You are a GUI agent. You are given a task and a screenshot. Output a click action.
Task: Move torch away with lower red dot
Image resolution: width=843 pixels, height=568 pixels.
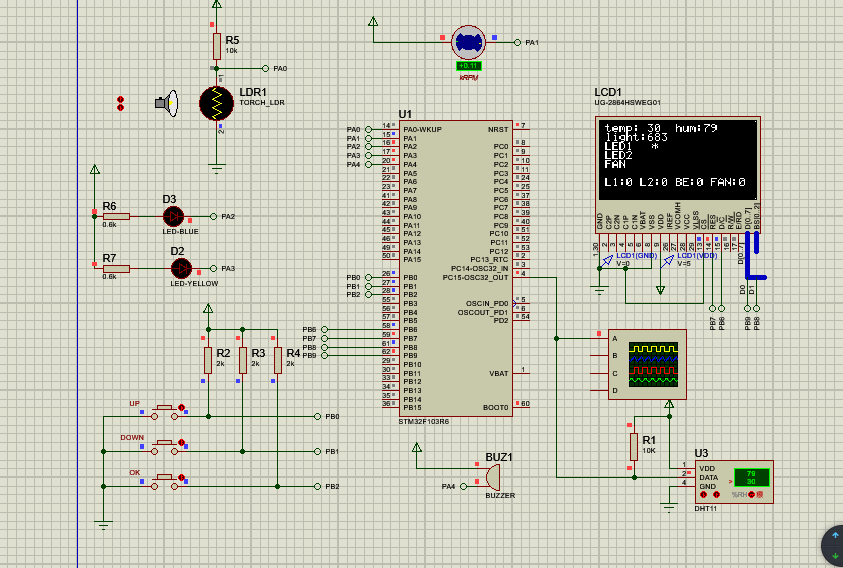pos(120,108)
